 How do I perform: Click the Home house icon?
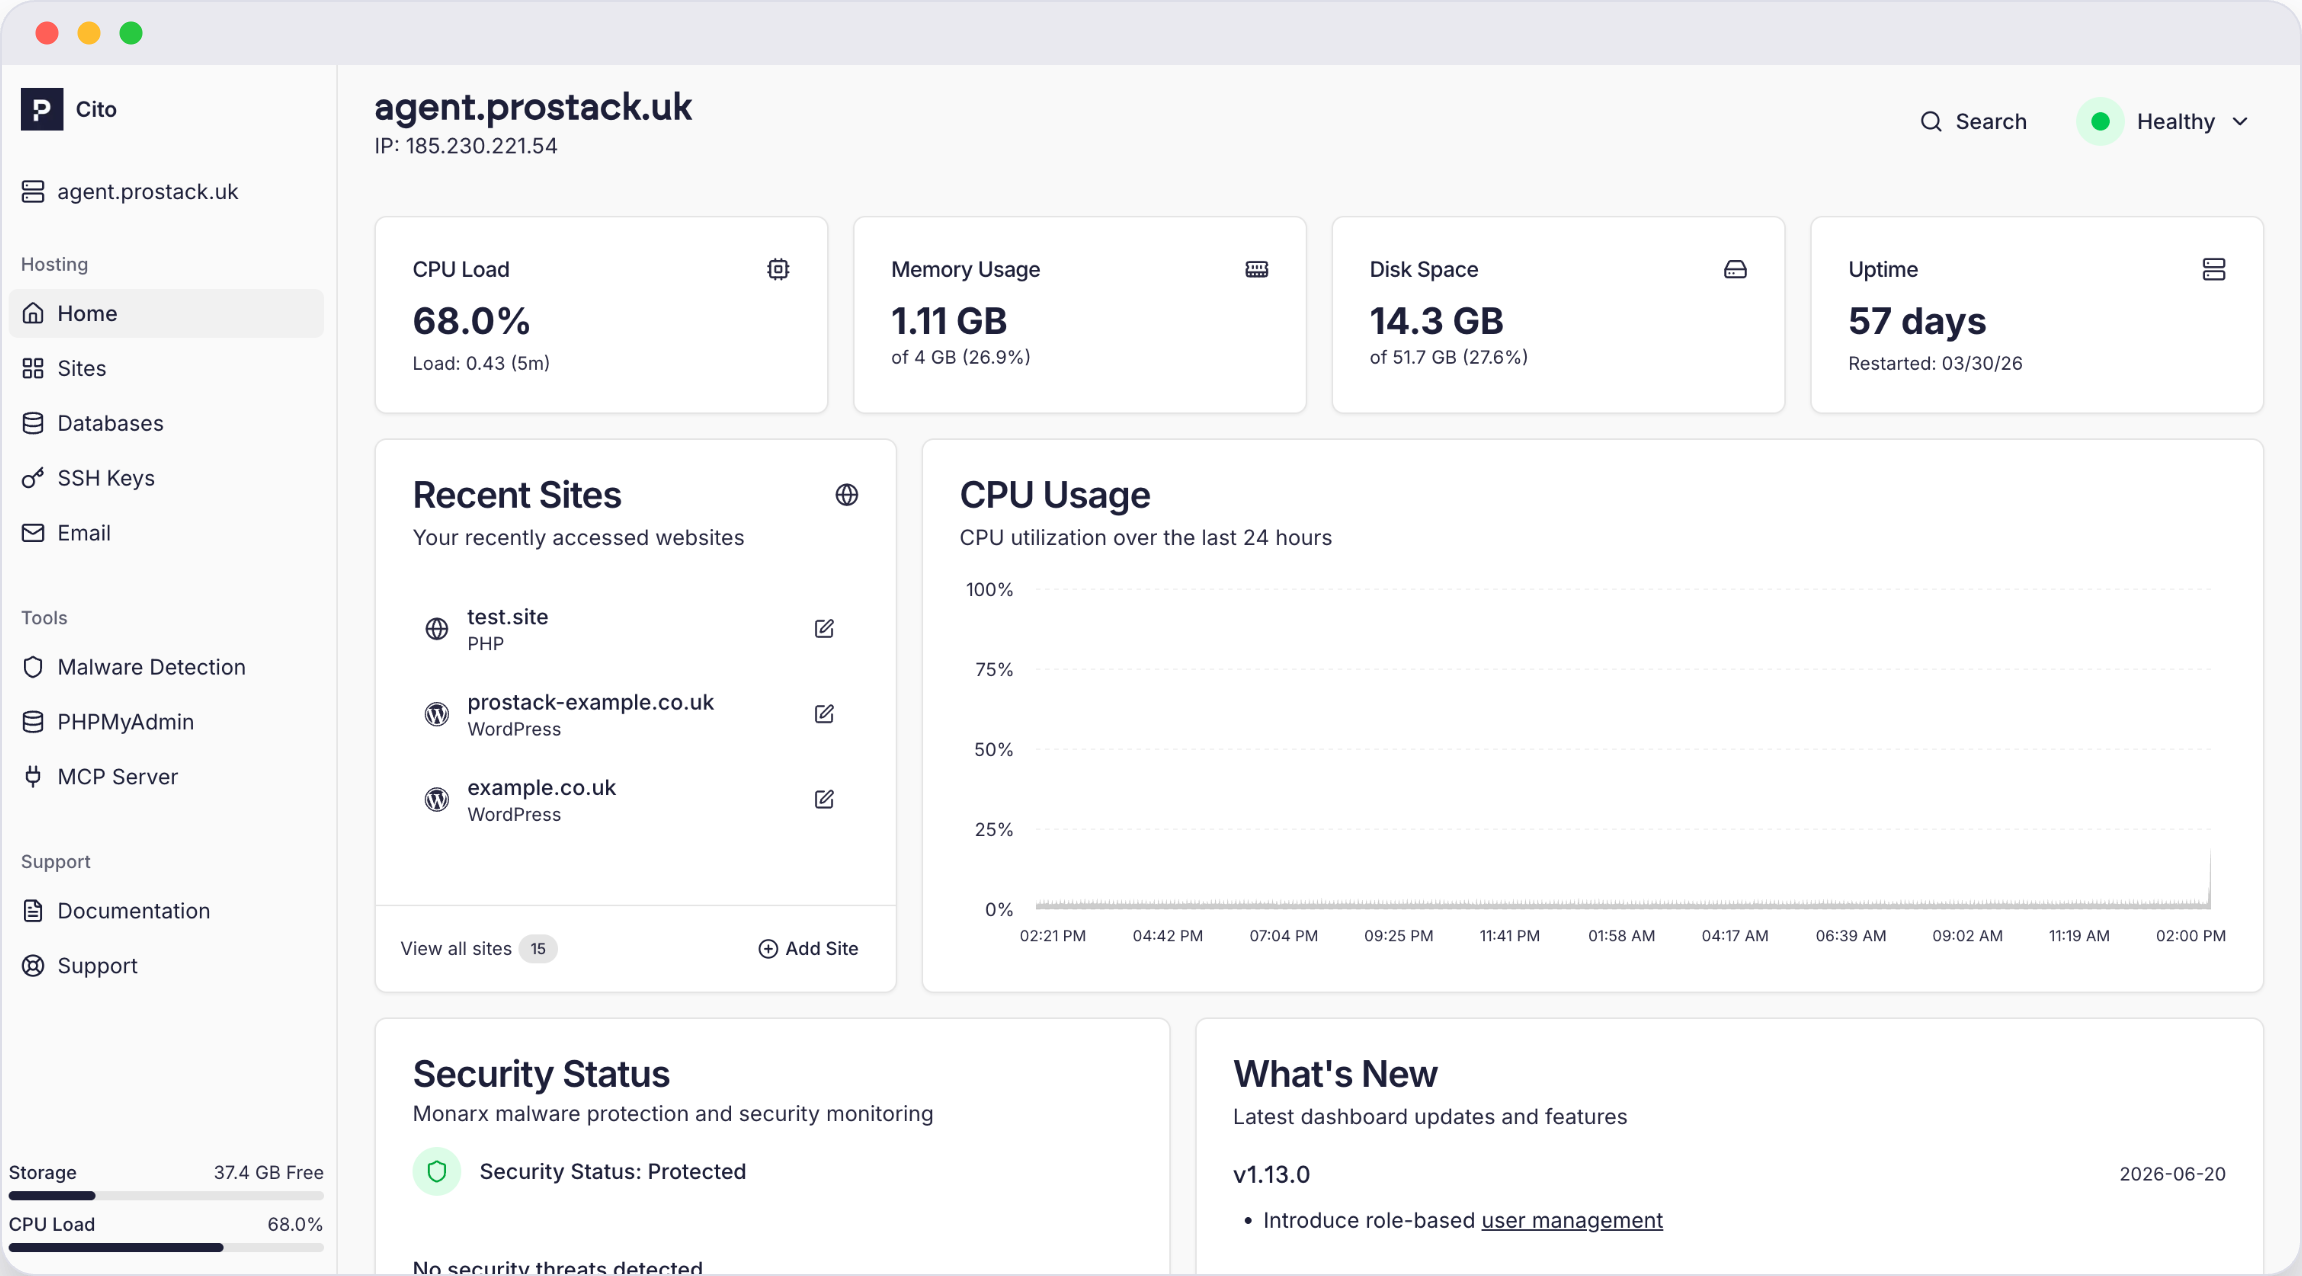(33, 313)
